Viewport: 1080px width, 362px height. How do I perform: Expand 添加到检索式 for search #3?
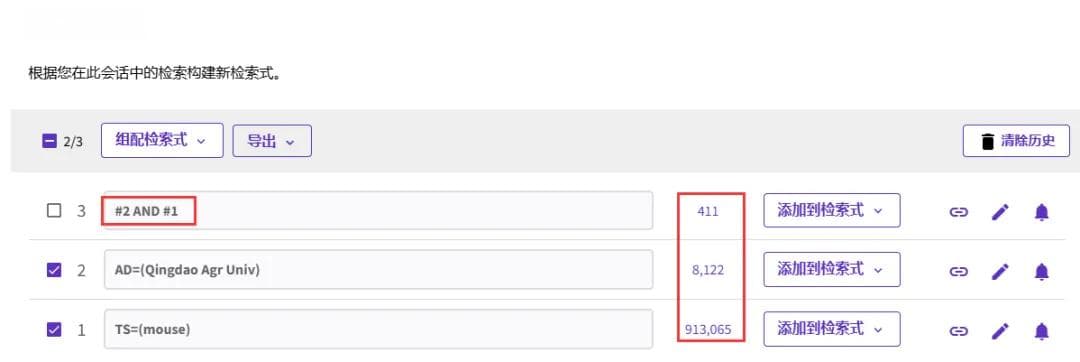tap(831, 211)
